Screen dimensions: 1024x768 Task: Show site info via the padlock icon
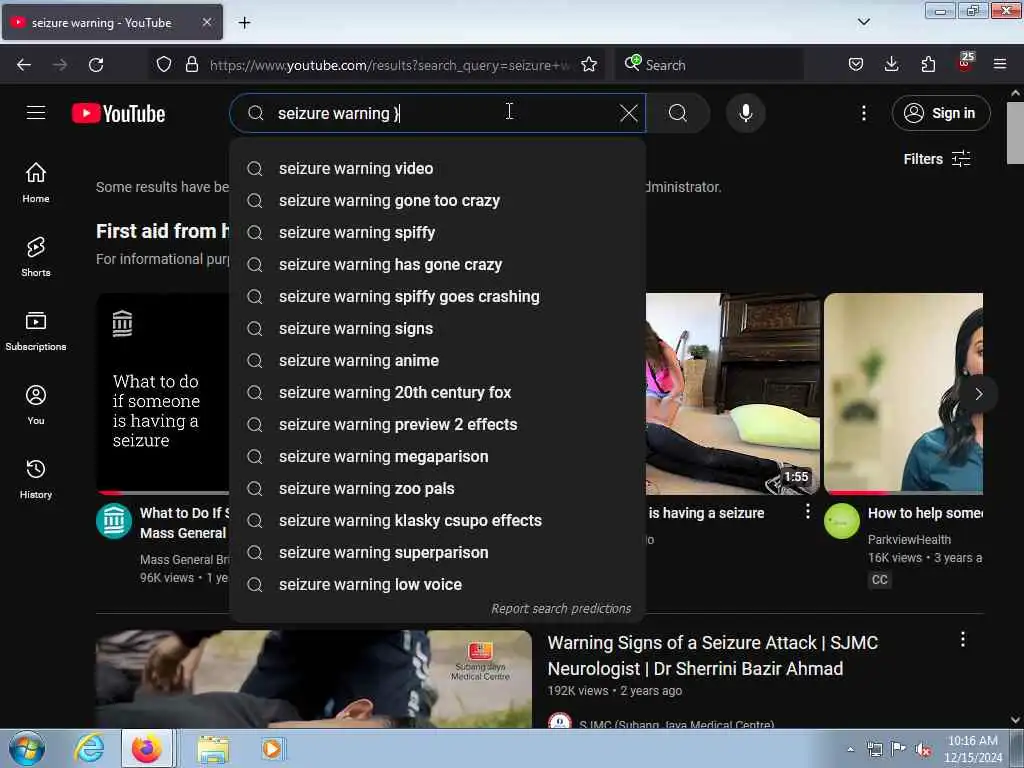click(x=191, y=65)
